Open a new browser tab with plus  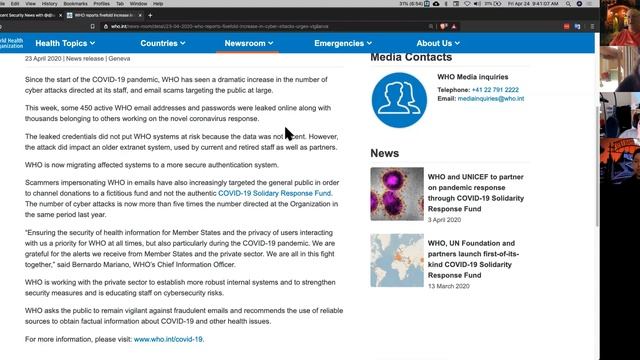point(150,15)
